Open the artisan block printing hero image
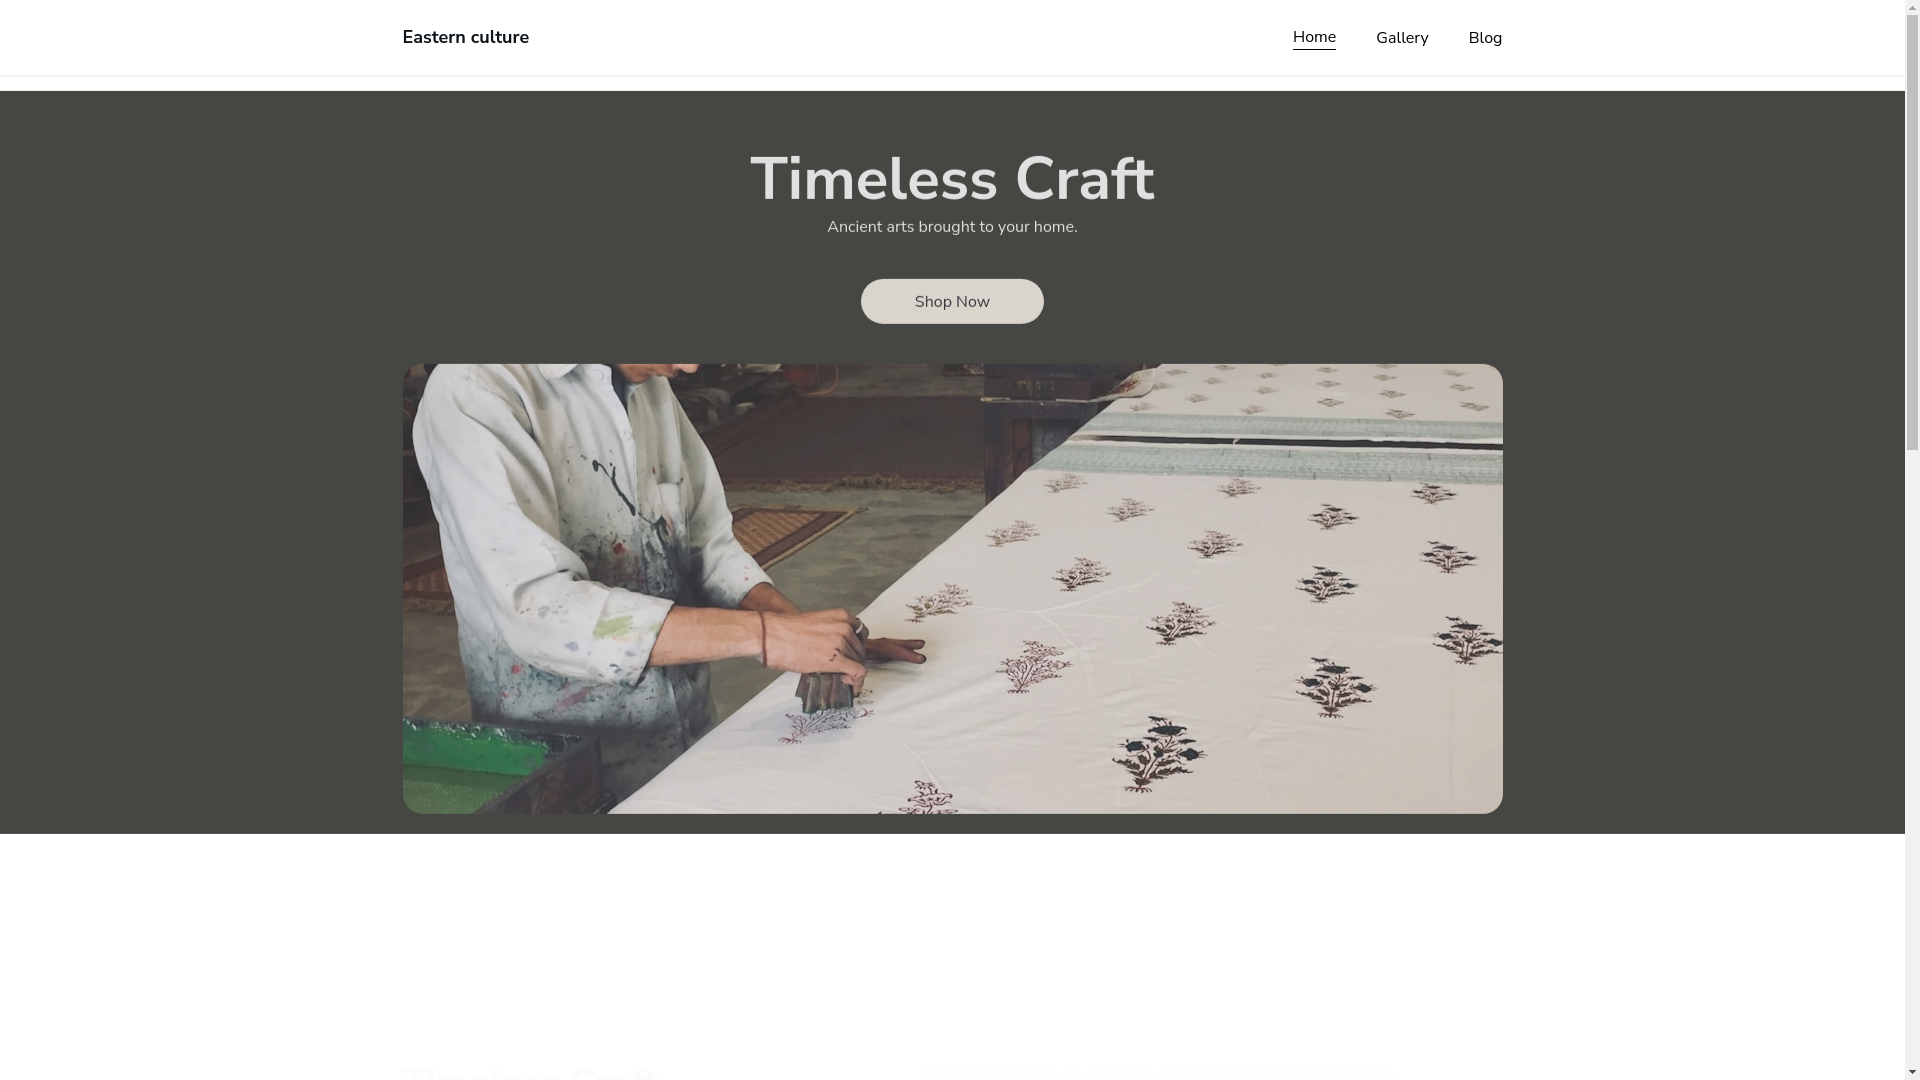Image resolution: width=1920 pixels, height=1080 pixels. click(952, 588)
